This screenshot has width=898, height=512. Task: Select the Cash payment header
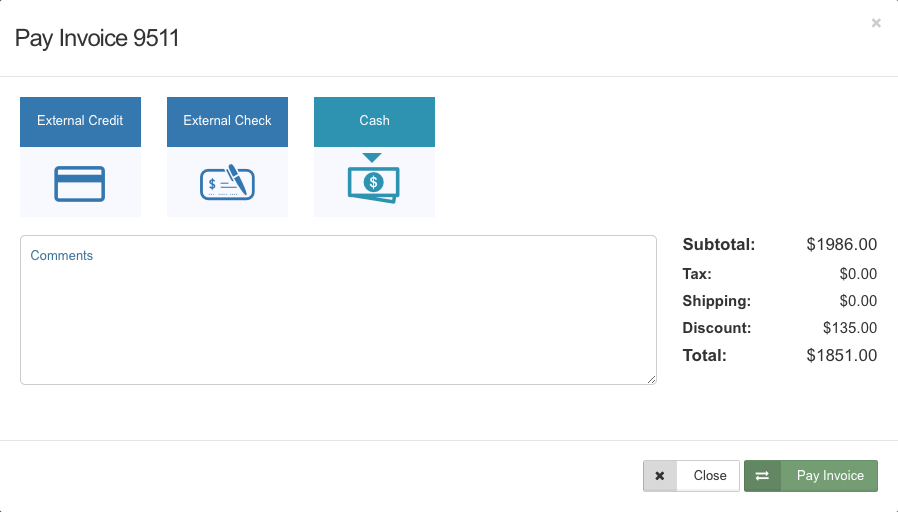click(x=375, y=121)
